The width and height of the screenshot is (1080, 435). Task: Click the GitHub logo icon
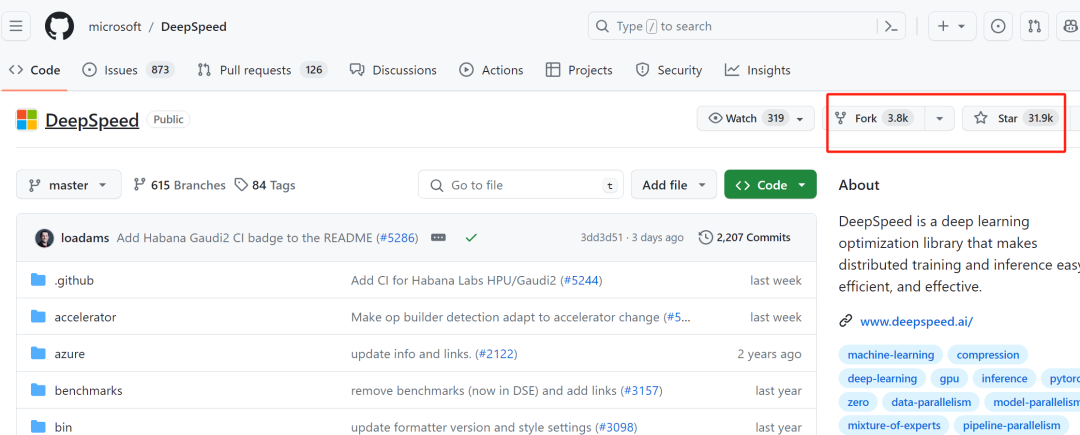pos(59,26)
